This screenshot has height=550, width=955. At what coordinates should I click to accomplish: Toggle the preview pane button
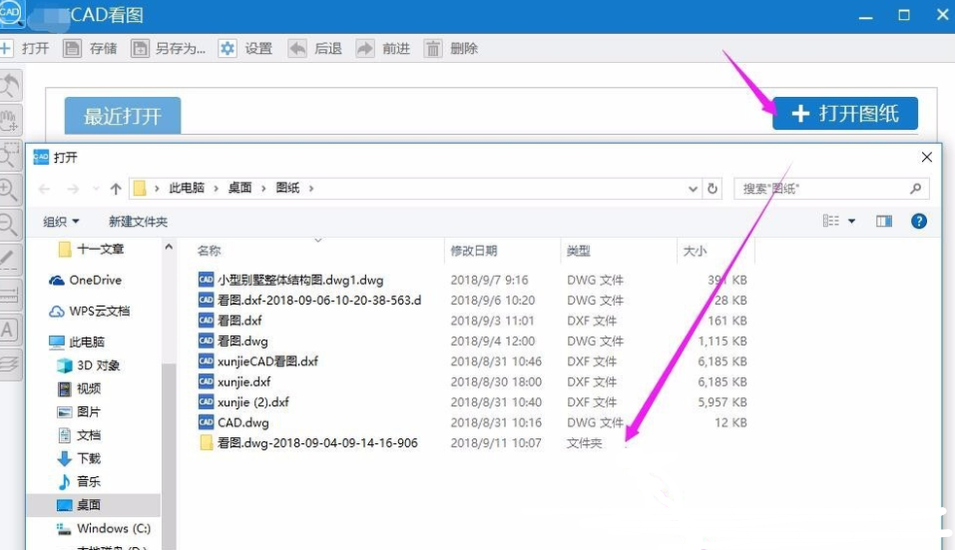[x=883, y=221]
